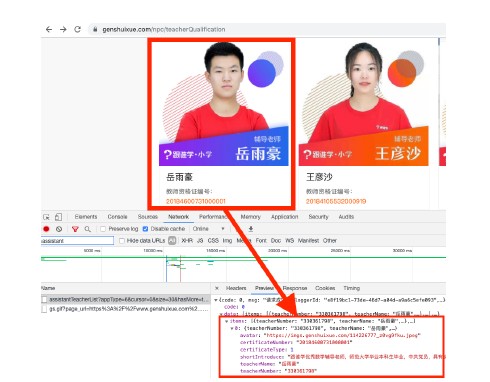The height and width of the screenshot is (382, 490).
Task: Click certificate number 20184600731000001
Action: (x=196, y=201)
